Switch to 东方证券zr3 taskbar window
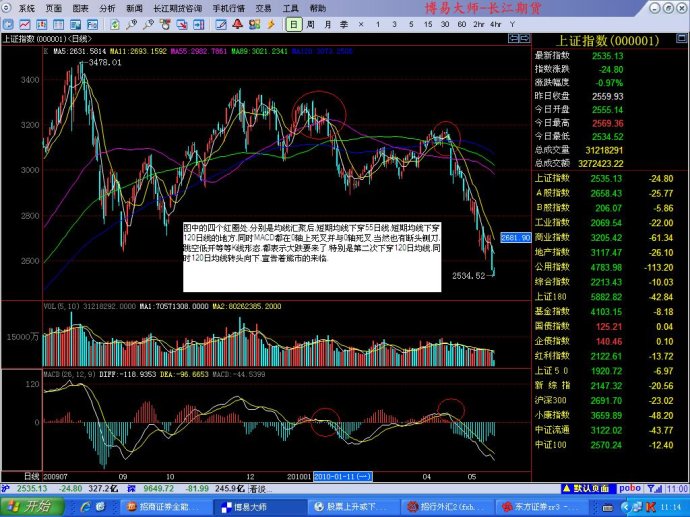 [x=541, y=507]
